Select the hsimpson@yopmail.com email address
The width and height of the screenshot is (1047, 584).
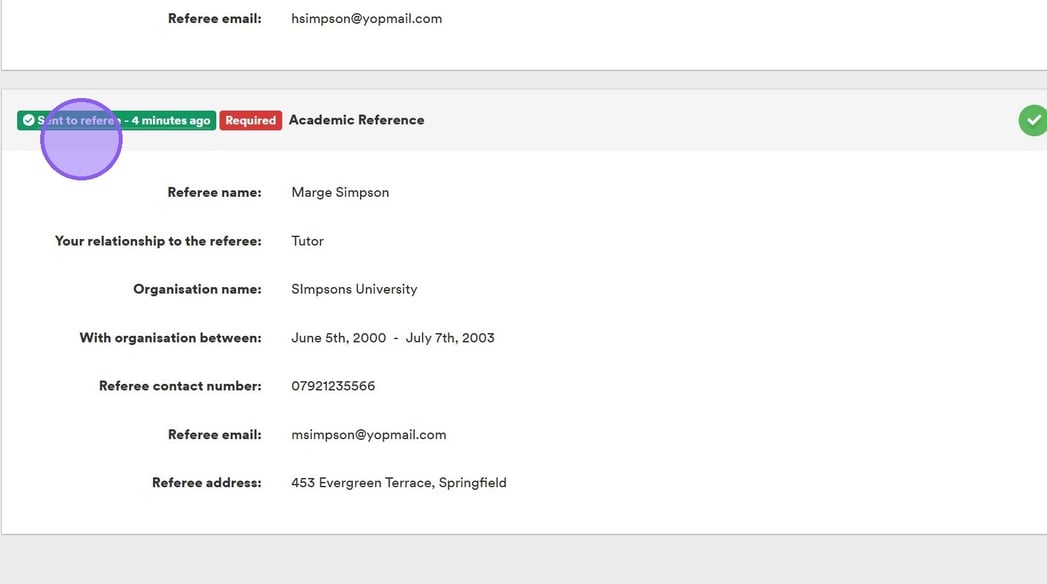pos(366,18)
